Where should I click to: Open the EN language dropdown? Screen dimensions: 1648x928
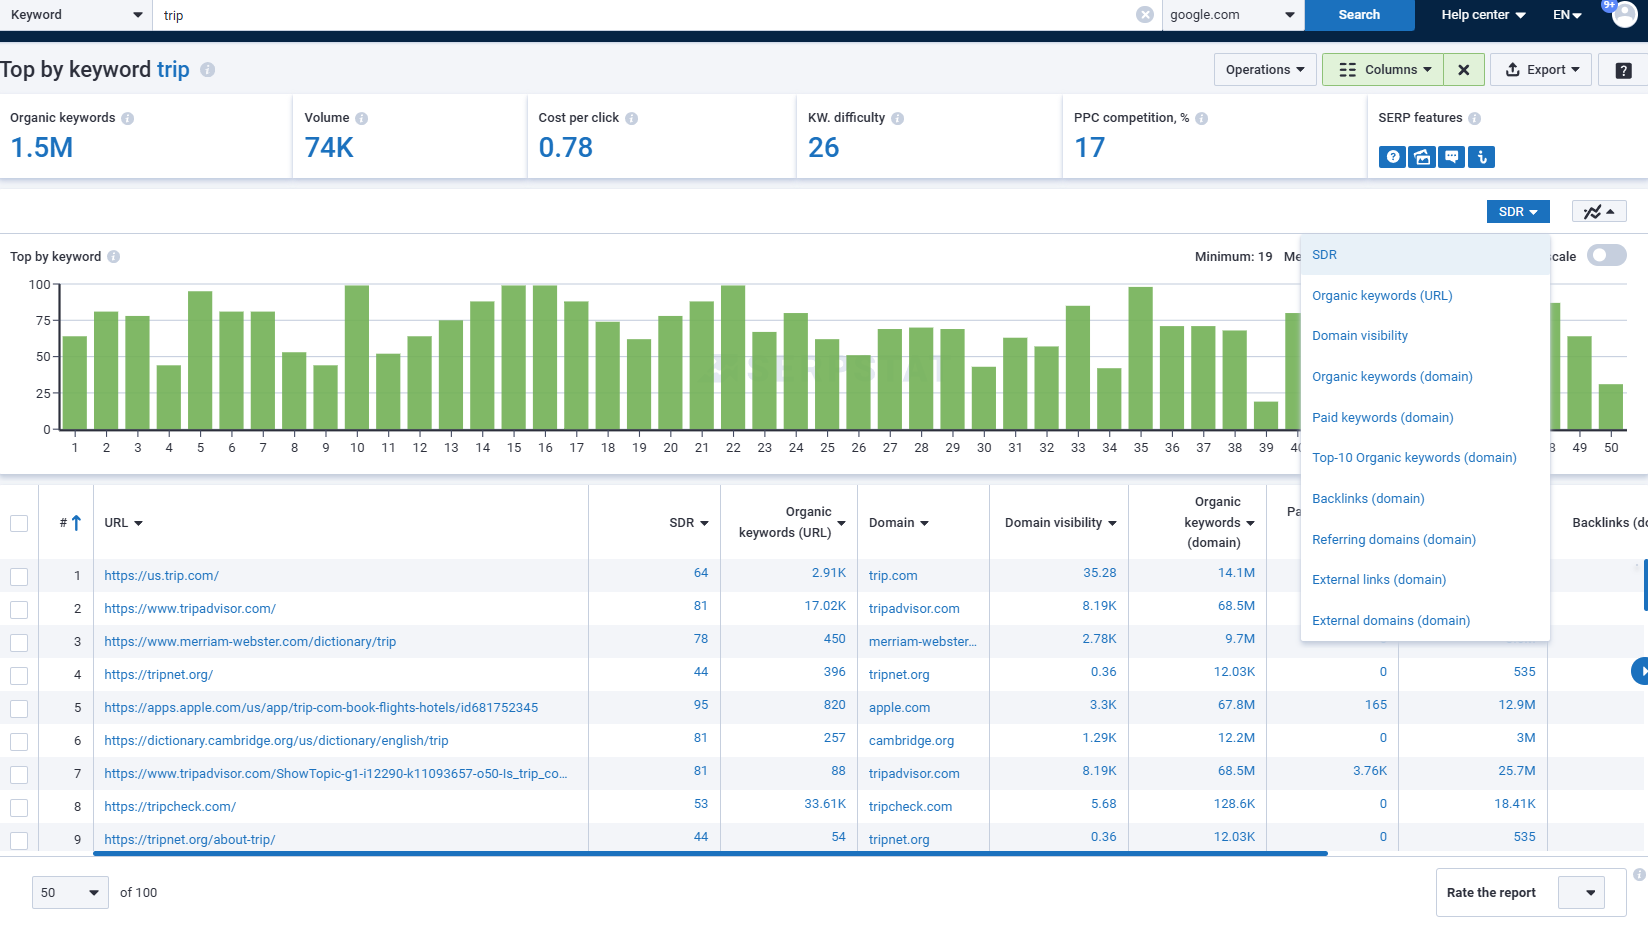(x=1567, y=15)
